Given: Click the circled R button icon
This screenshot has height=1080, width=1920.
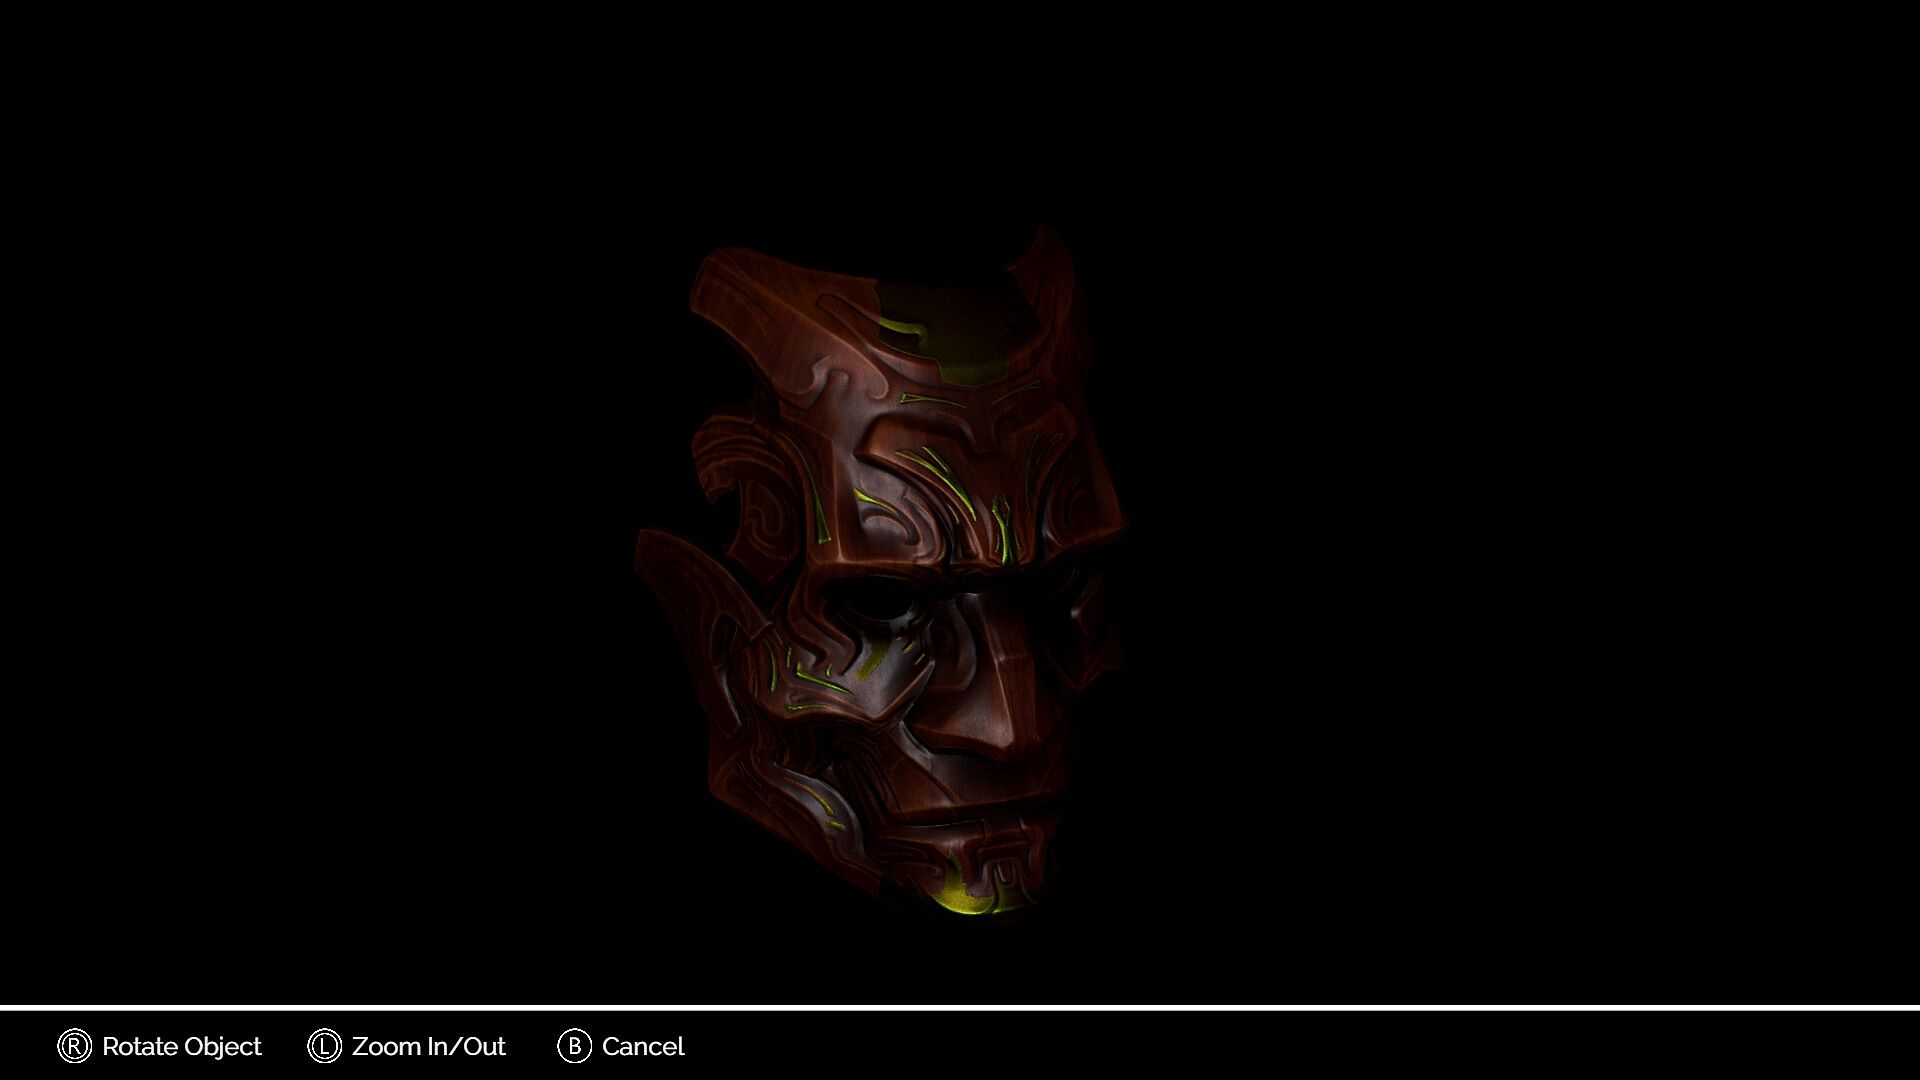Looking at the screenshot, I should click(74, 1046).
